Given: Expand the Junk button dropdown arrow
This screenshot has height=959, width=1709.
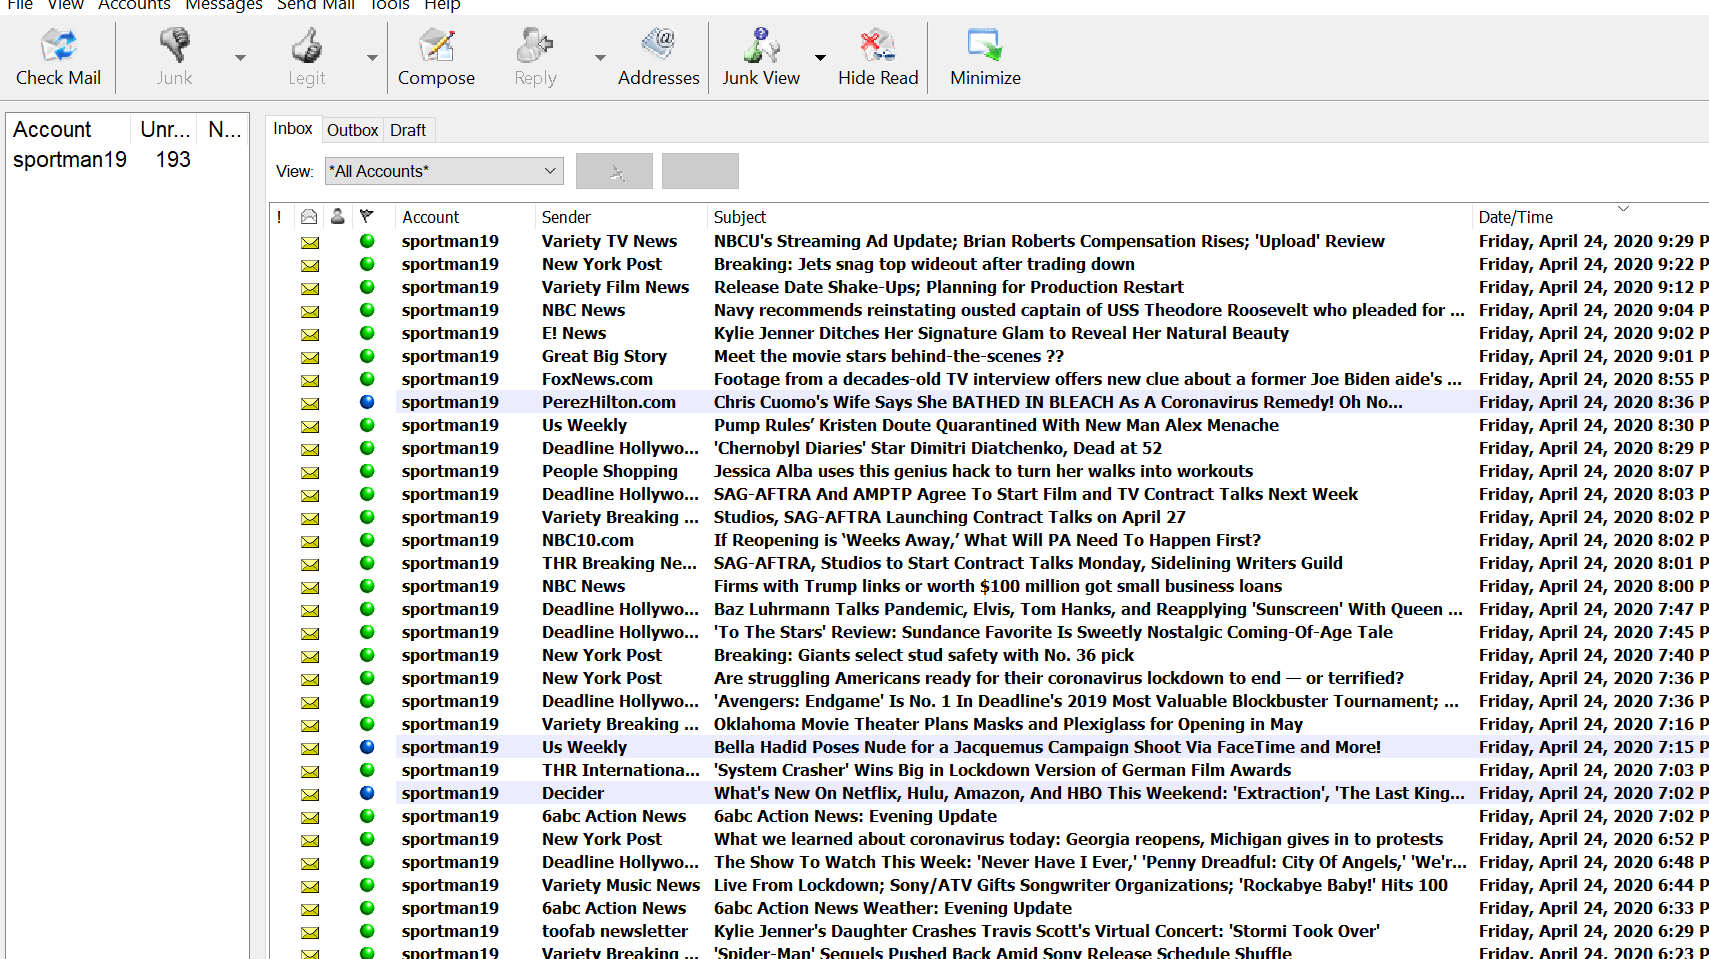Looking at the screenshot, I should click(240, 58).
